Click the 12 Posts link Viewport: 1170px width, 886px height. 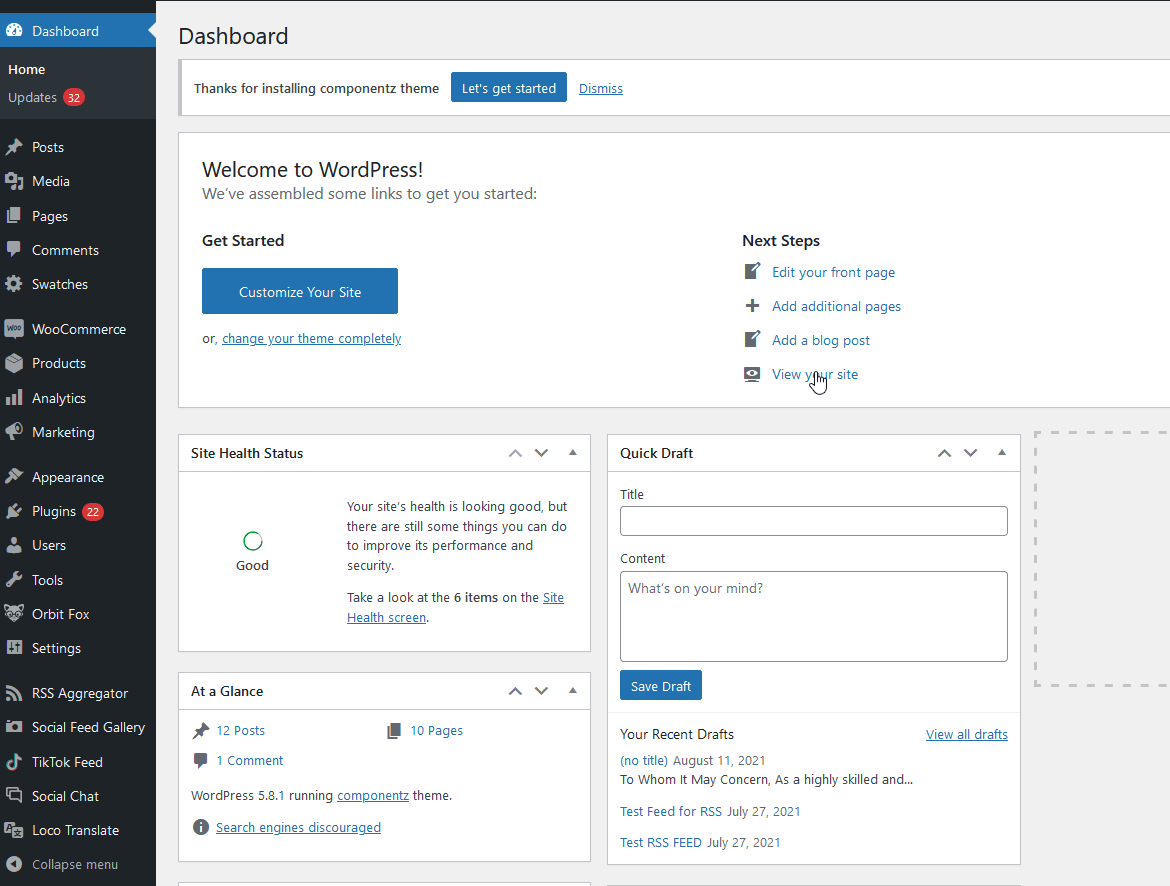[240, 731]
